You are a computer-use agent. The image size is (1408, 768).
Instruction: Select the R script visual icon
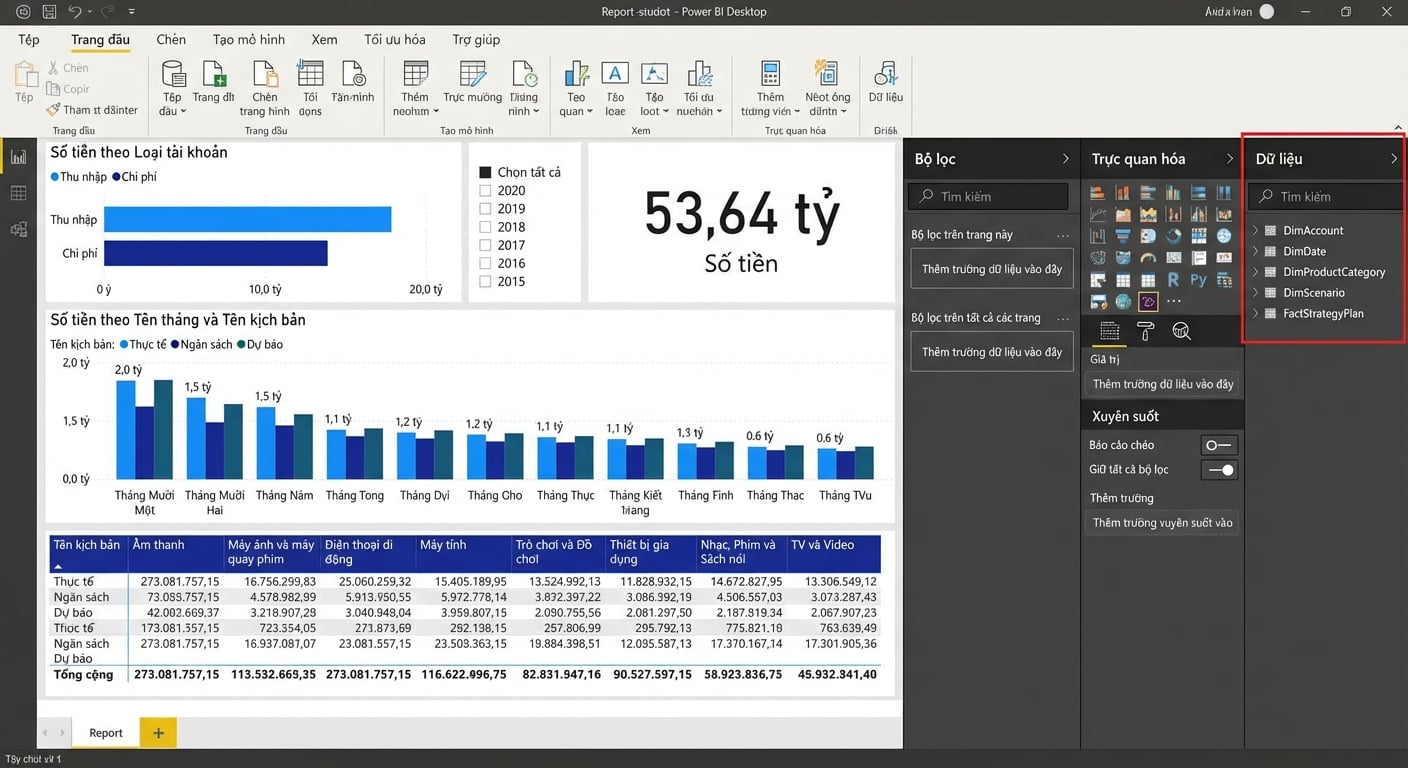point(1173,280)
